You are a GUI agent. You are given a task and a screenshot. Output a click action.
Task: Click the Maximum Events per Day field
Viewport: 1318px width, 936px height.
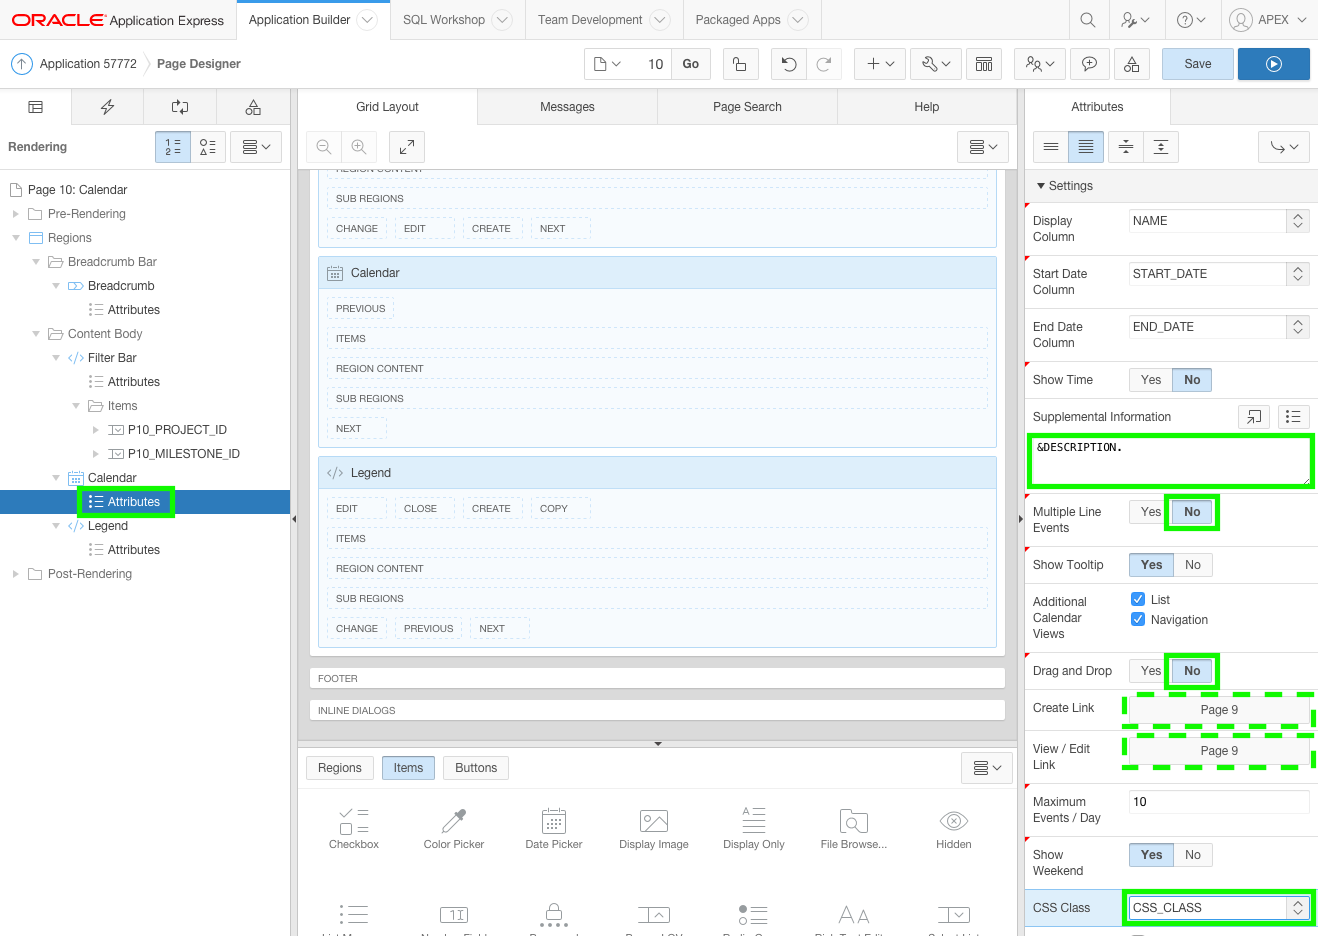point(1218,802)
